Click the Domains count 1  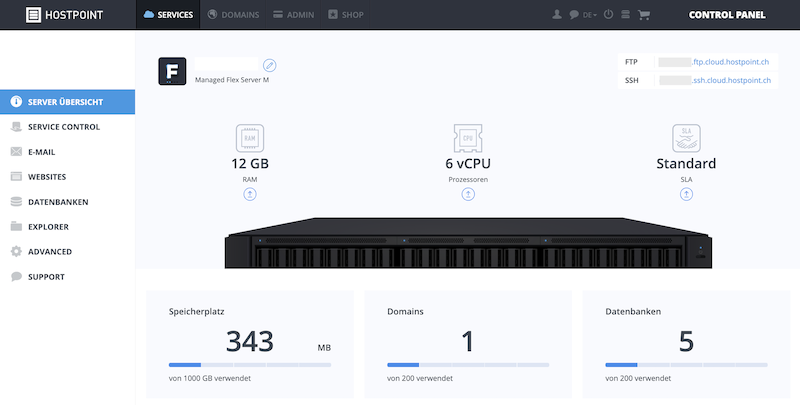point(468,341)
